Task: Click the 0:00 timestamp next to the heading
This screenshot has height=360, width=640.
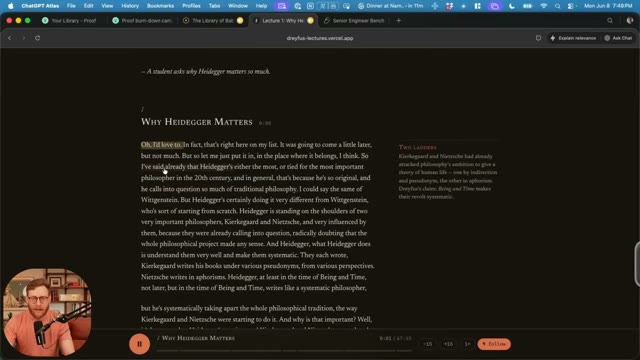Action: (x=265, y=123)
